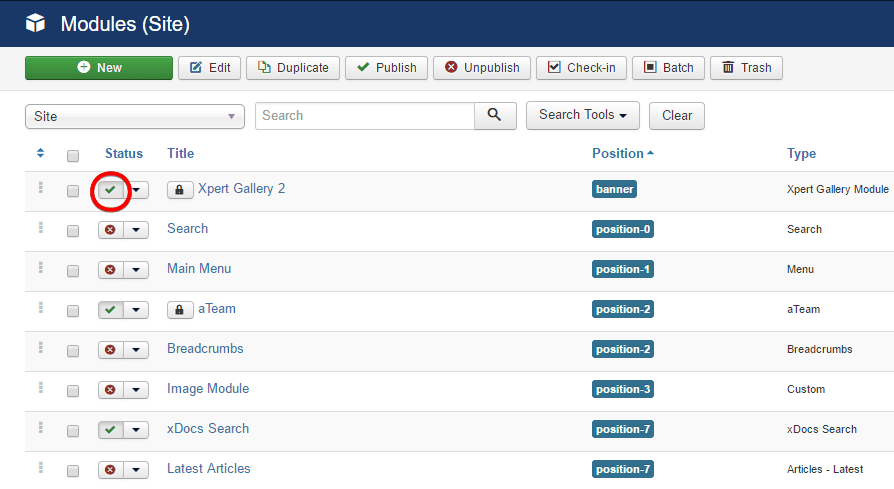Expand the Search Tools dropdown
Viewport: 894px width, 489px height.
[583, 115]
